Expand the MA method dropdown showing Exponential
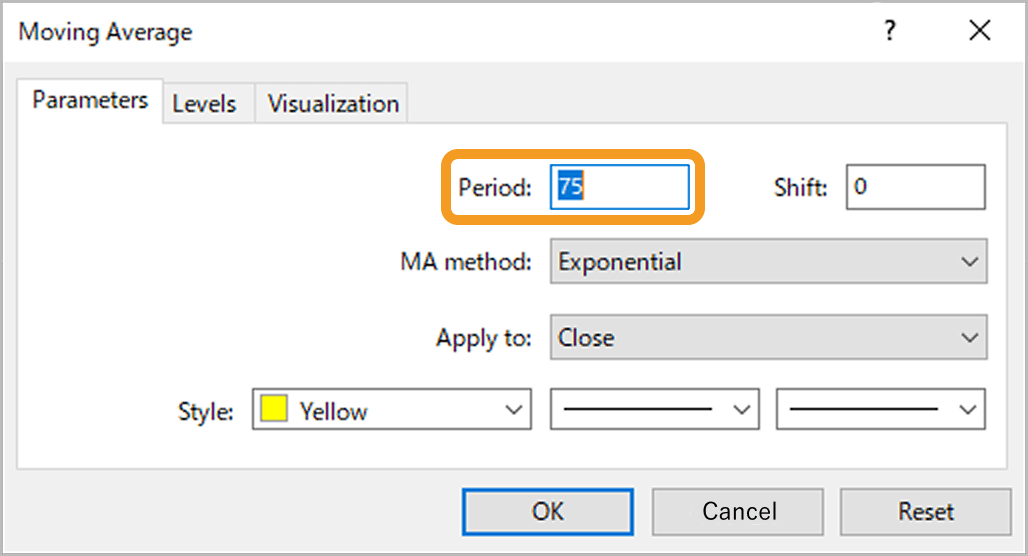The height and width of the screenshot is (556, 1028). tap(768, 262)
